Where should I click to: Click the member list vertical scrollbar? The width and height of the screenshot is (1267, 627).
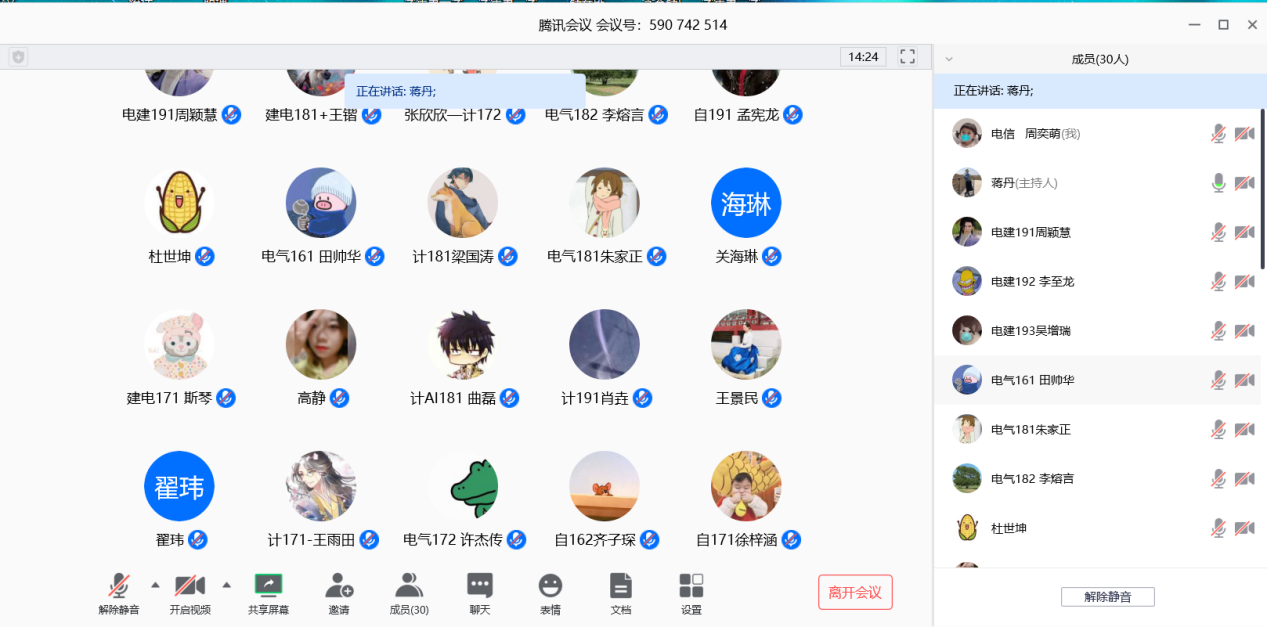pyautogui.click(x=1262, y=190)
